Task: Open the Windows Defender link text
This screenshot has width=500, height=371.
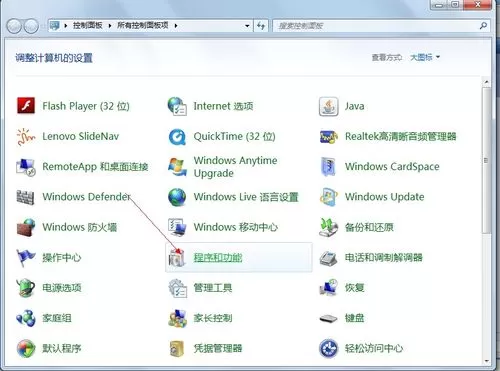Action: [x=86, y=197]
